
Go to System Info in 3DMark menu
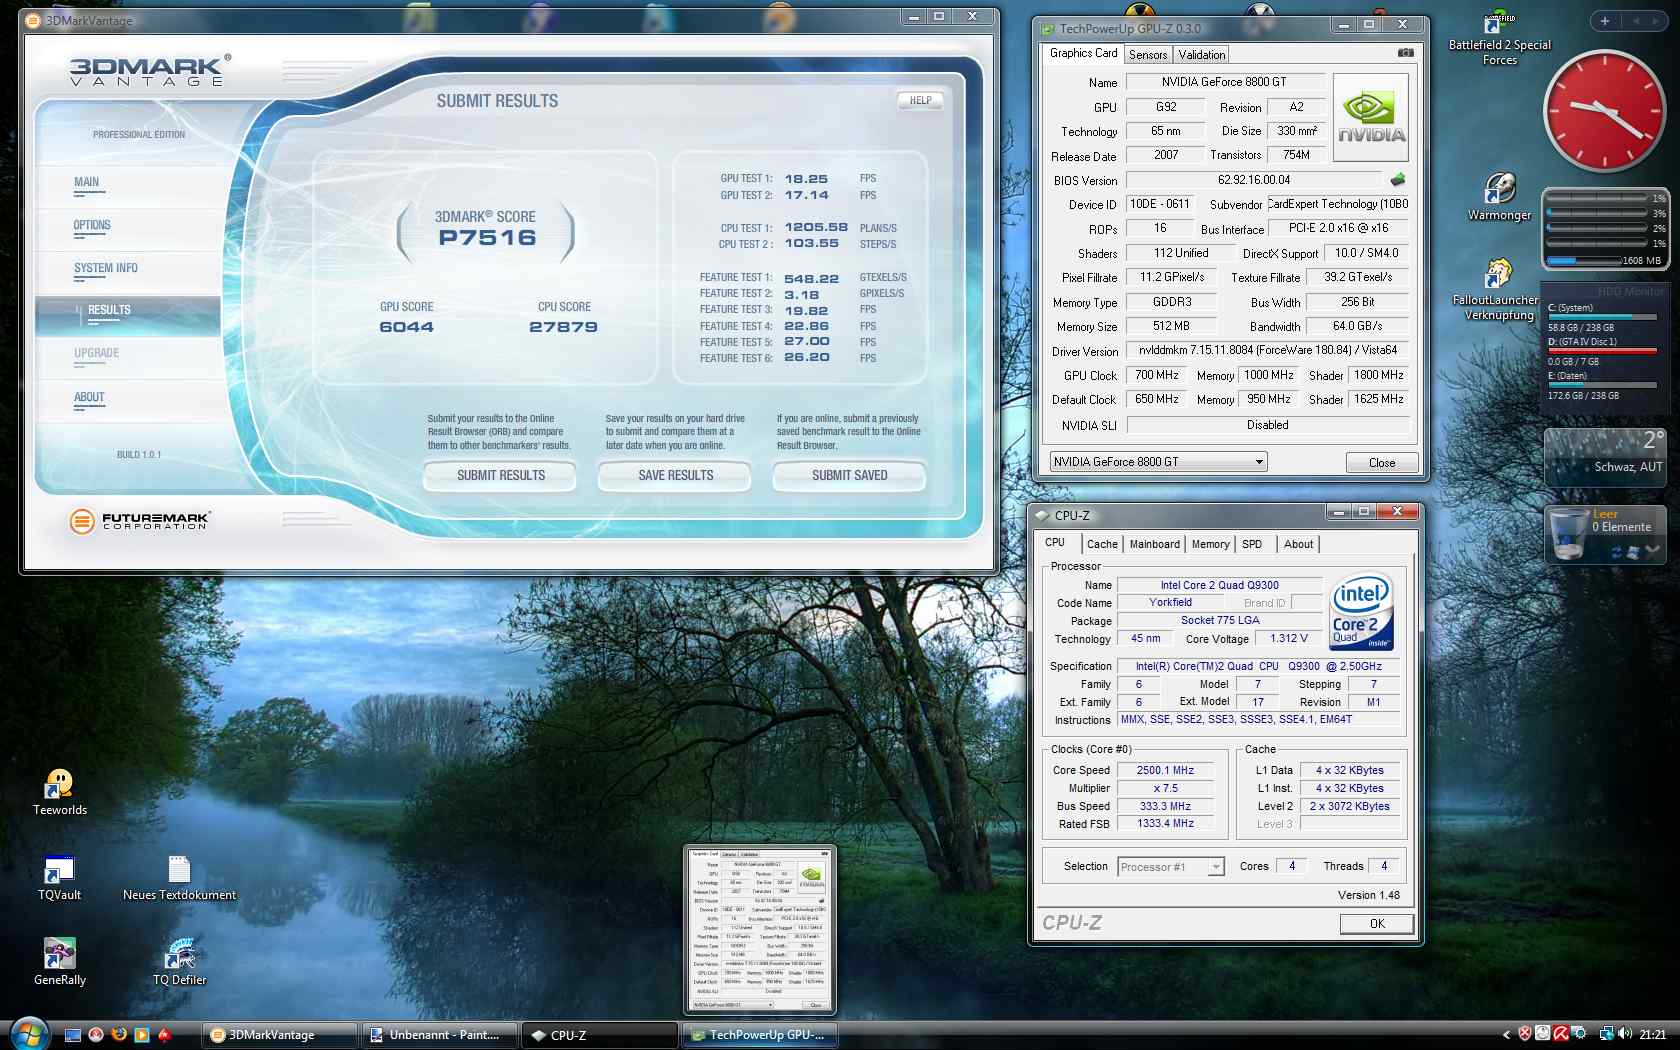pos(105,268)
